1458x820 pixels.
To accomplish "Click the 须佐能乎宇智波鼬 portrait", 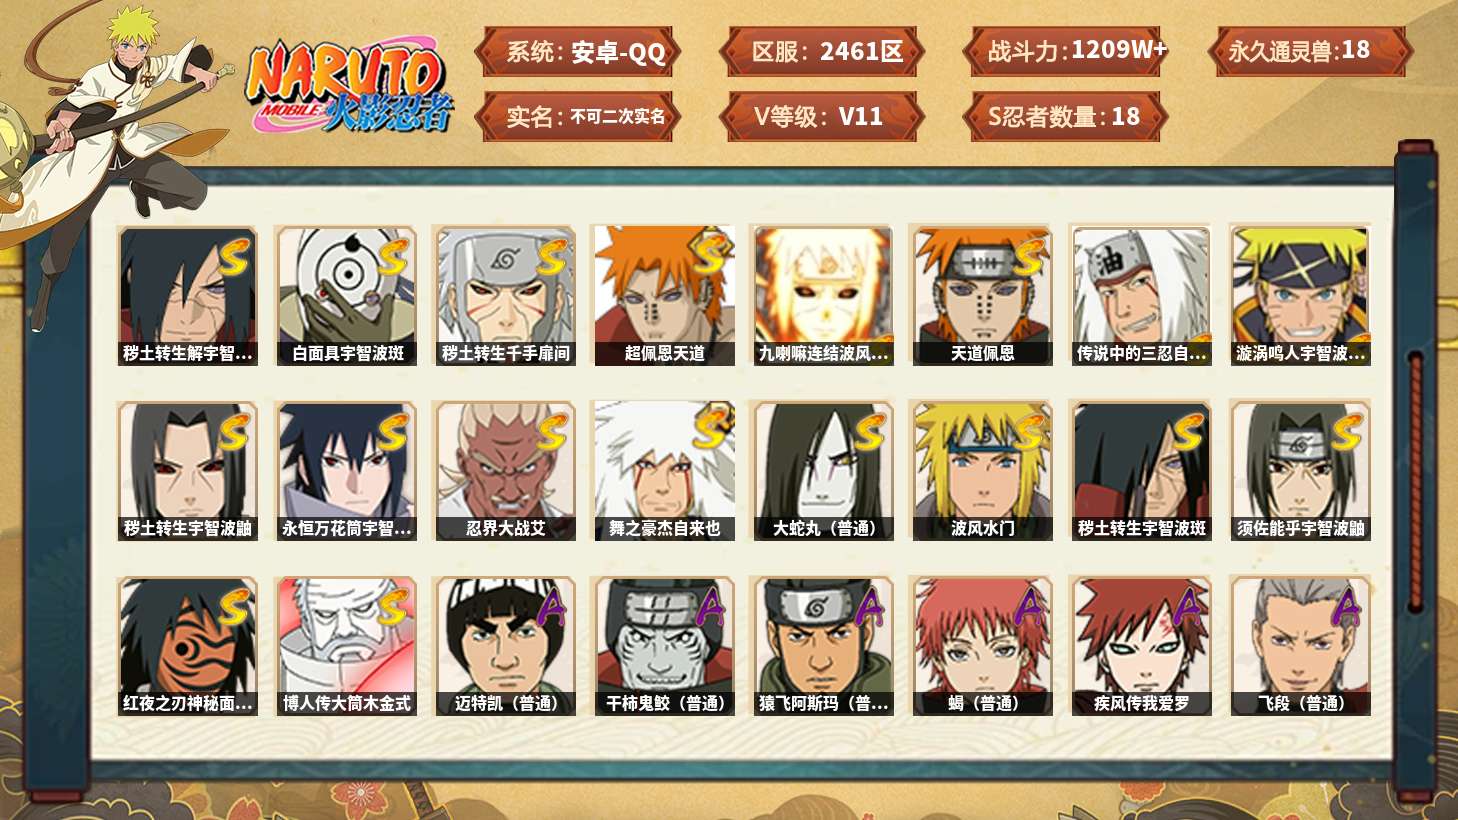I will click(x=1300, y=471).
